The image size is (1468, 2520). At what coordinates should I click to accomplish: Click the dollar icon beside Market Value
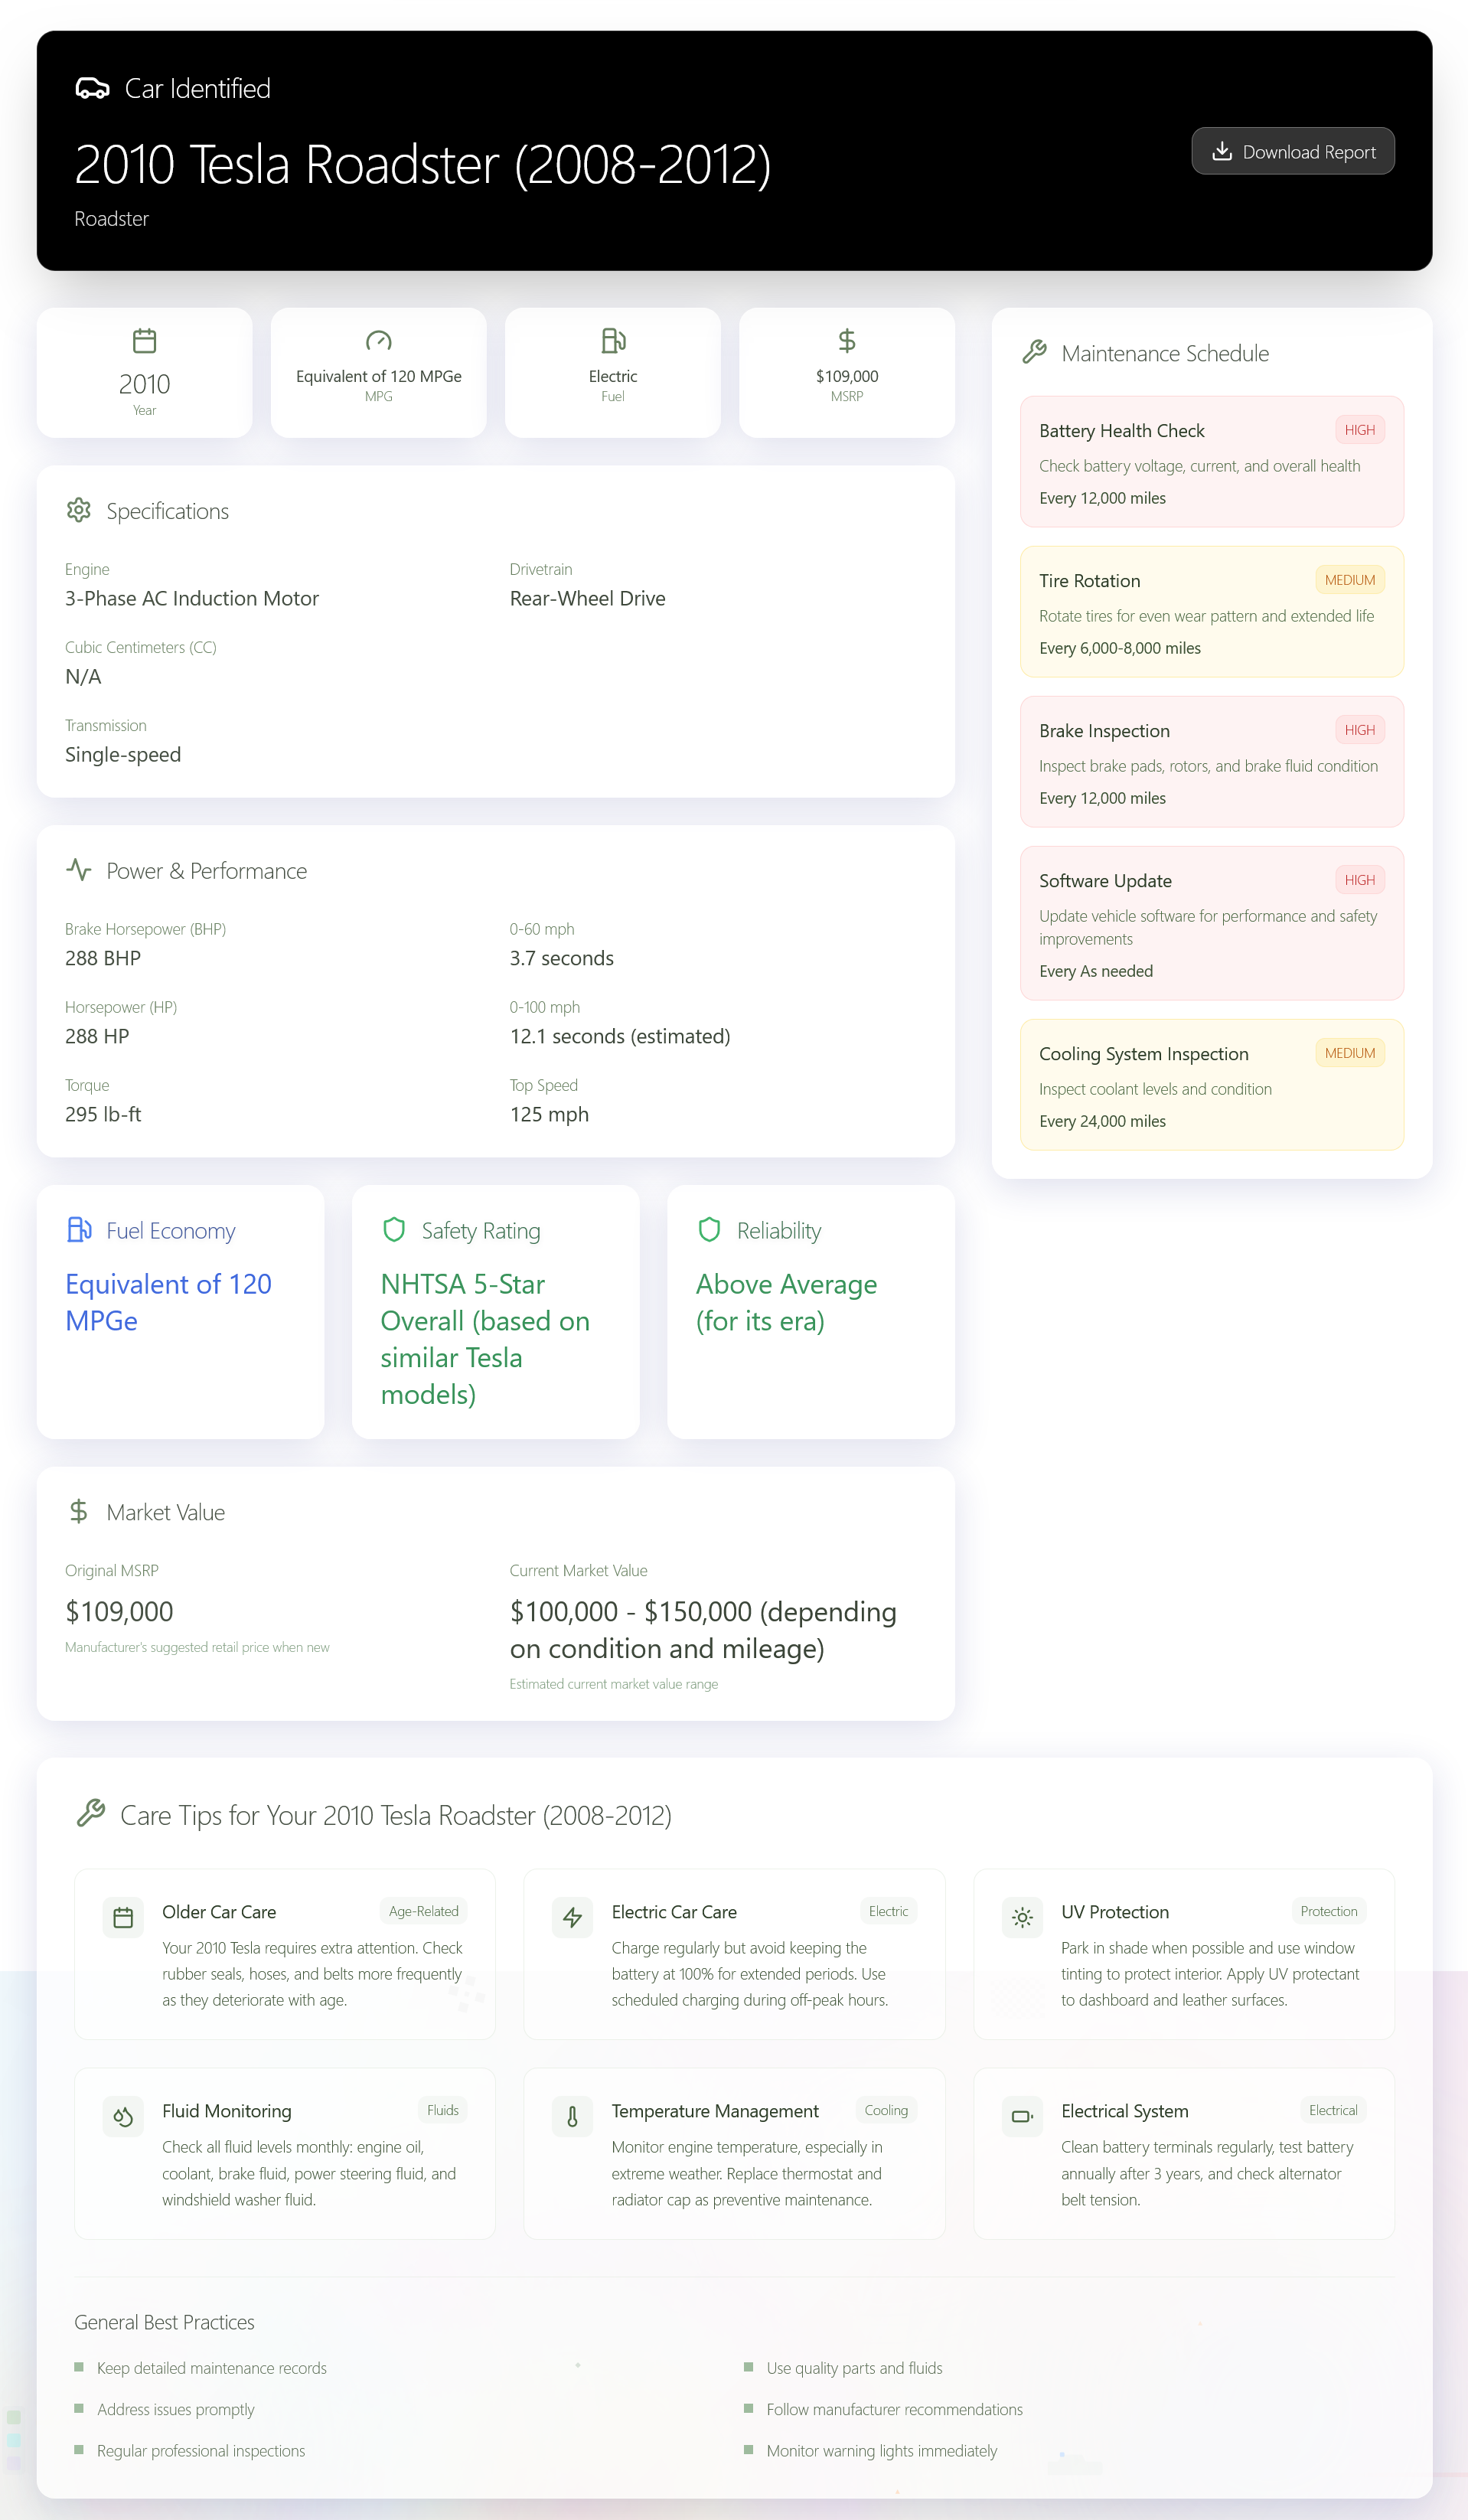point(78,1511)
